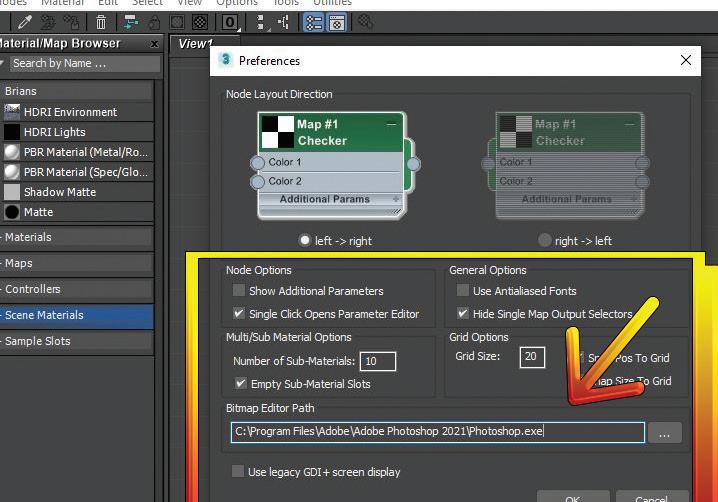Click the HDRI Environment thumbnail icon
The height and width of the screenshot is (502, 718).
pyautogui.click(x=12, y=112)
